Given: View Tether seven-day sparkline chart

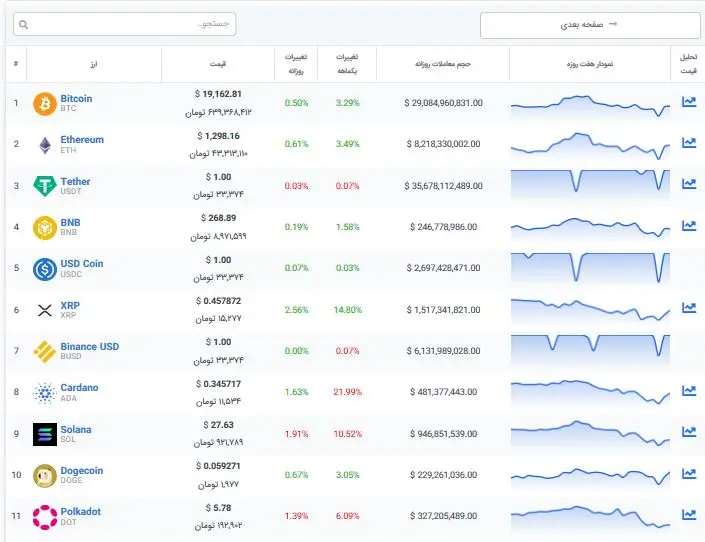Looking at the screenshot, I should (x=590, y=185).
